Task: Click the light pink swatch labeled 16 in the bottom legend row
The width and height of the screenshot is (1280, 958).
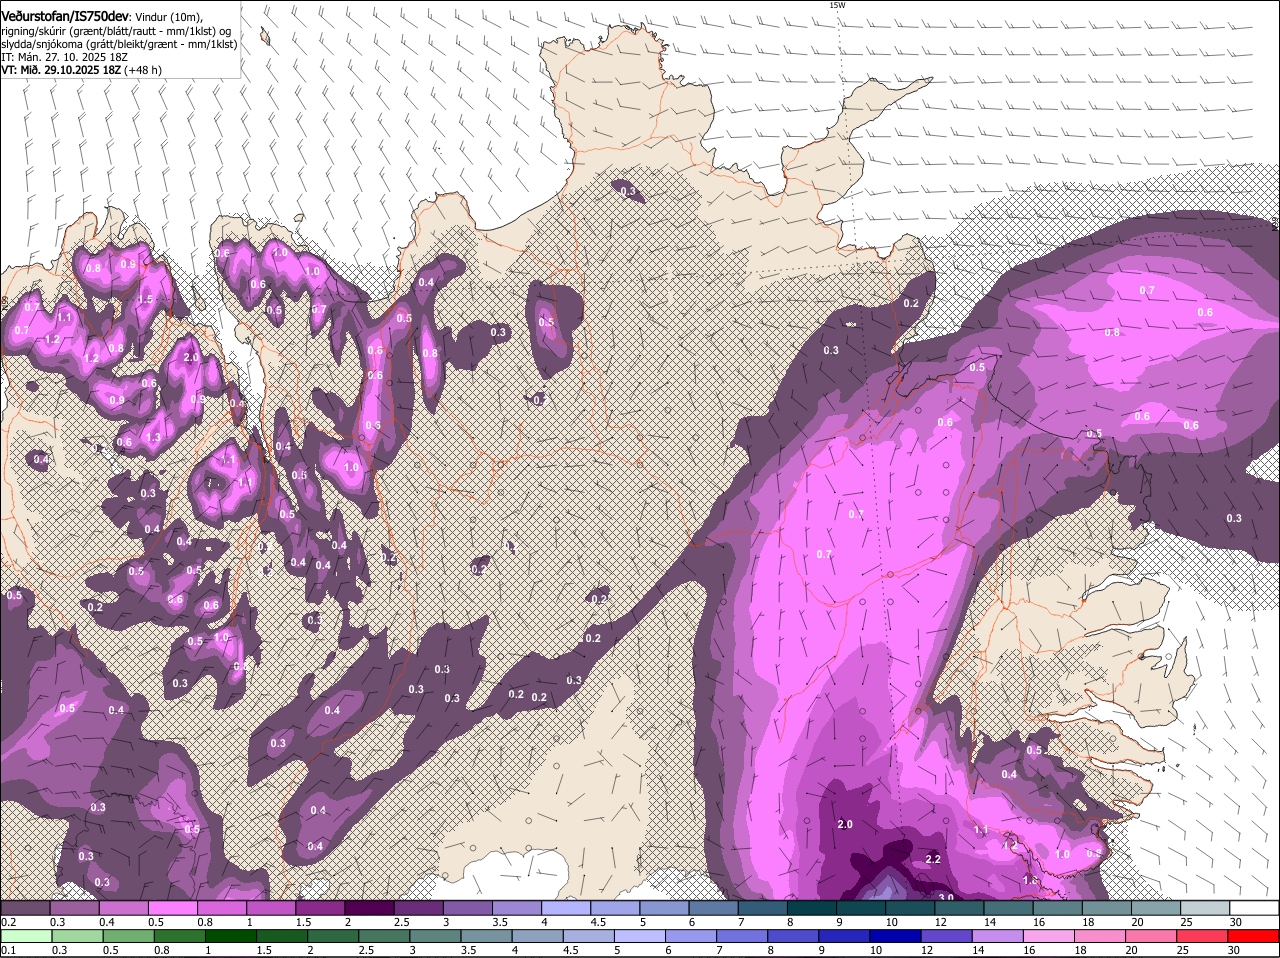Action: [x=1048, y=936]
